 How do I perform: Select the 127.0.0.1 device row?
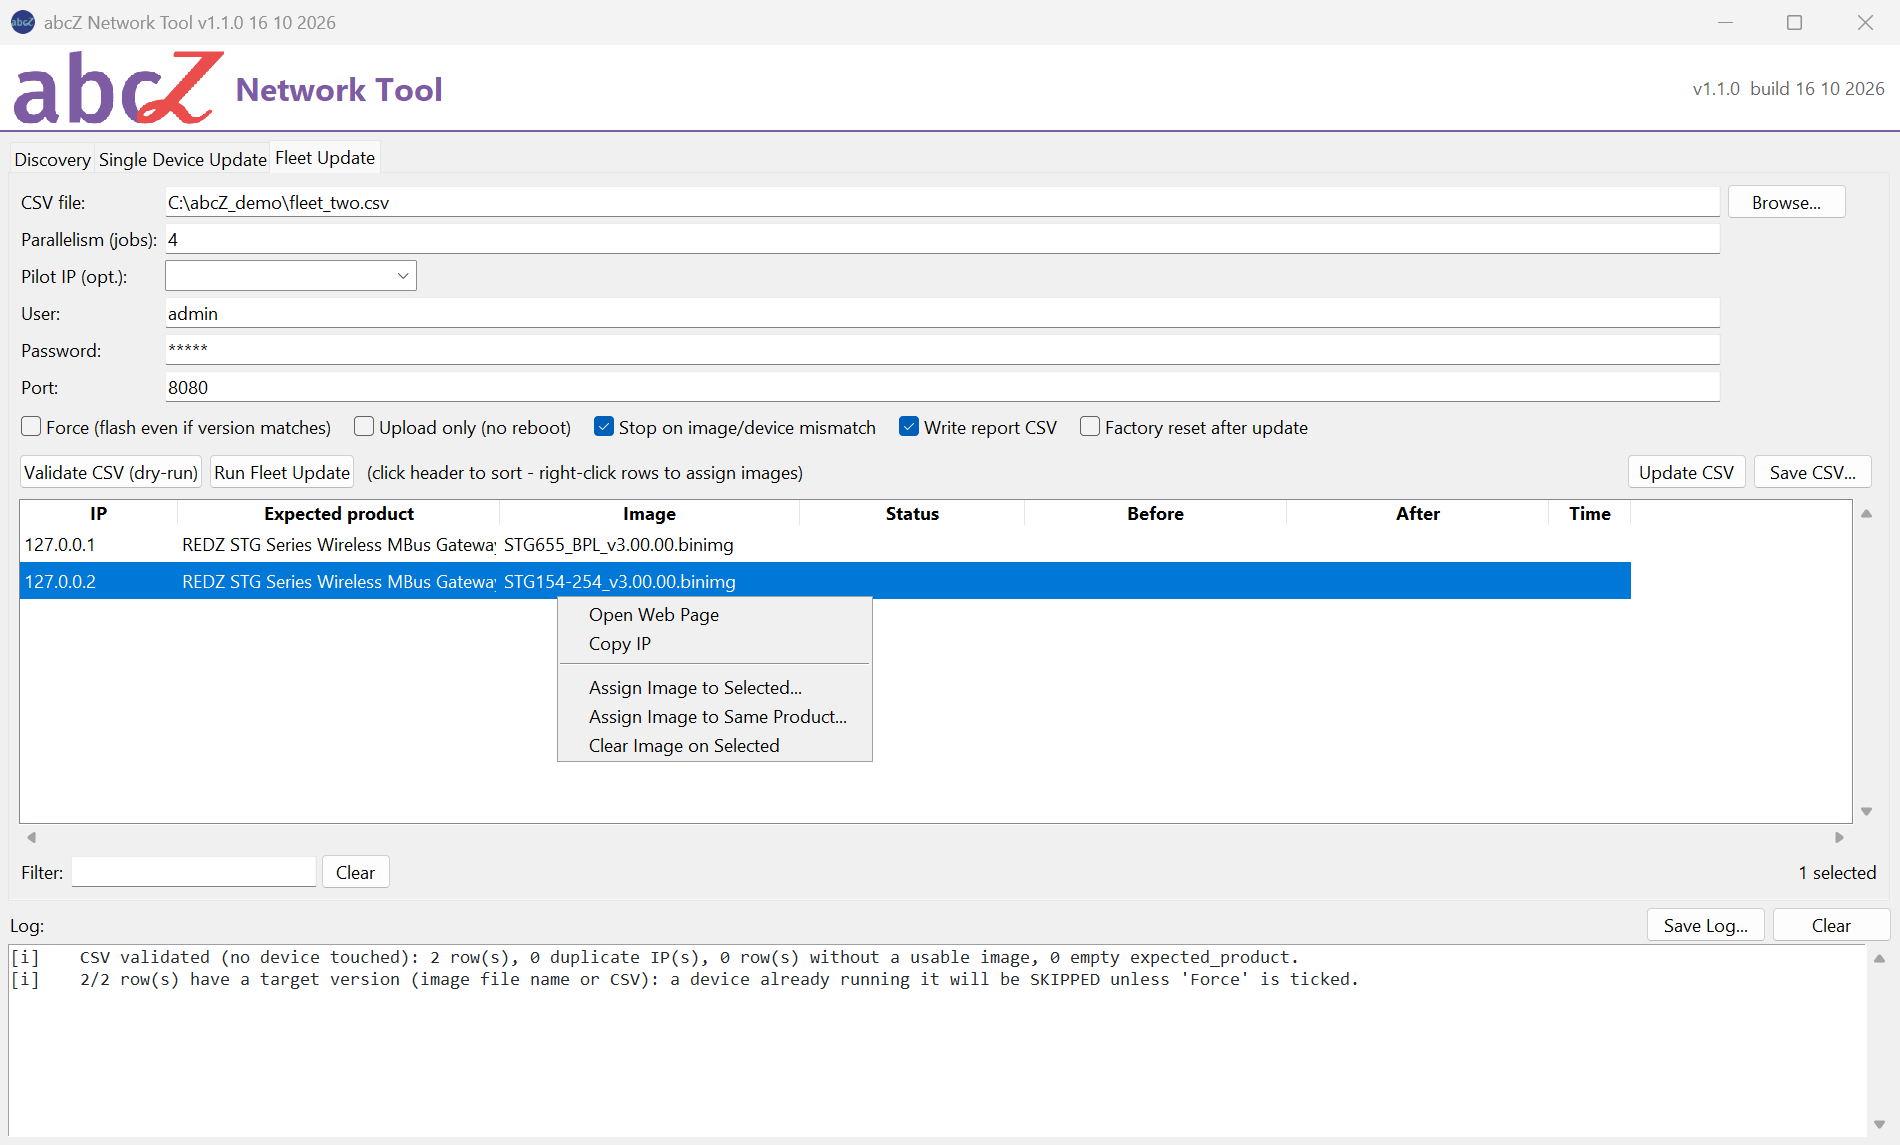pyautogui.click(x=825, y=545)
